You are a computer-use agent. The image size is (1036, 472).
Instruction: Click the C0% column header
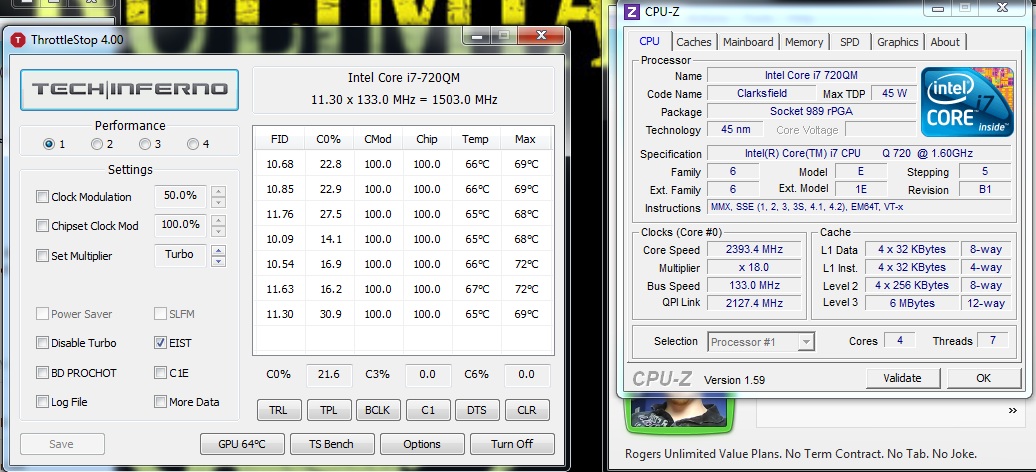point(329,139)
